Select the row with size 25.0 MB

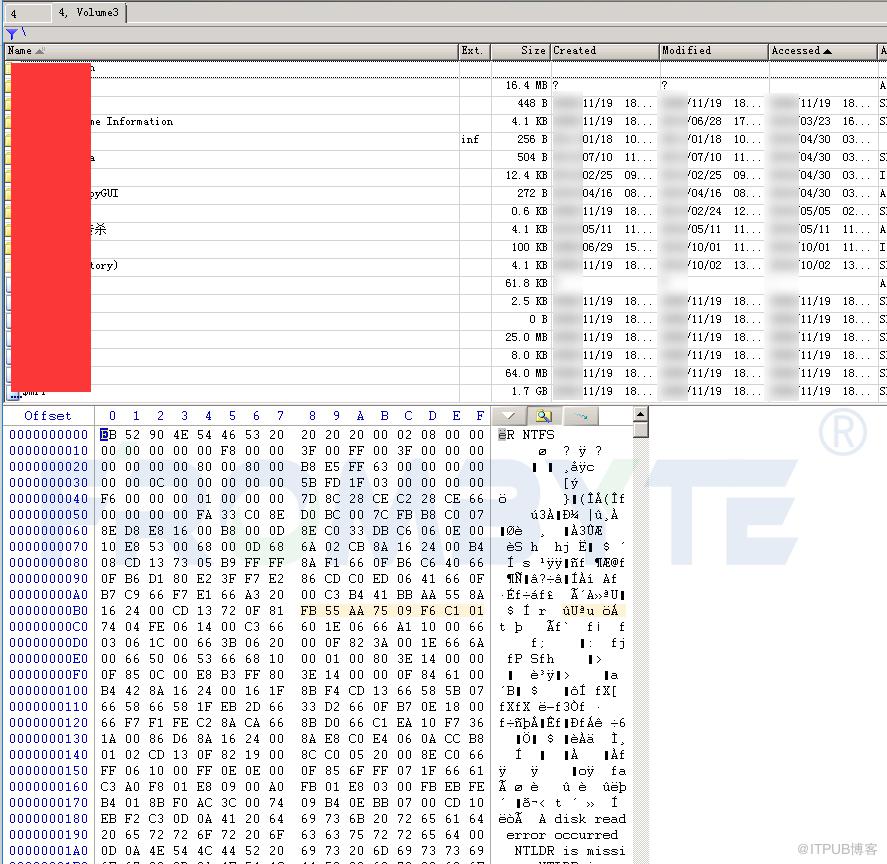(445, 338)
